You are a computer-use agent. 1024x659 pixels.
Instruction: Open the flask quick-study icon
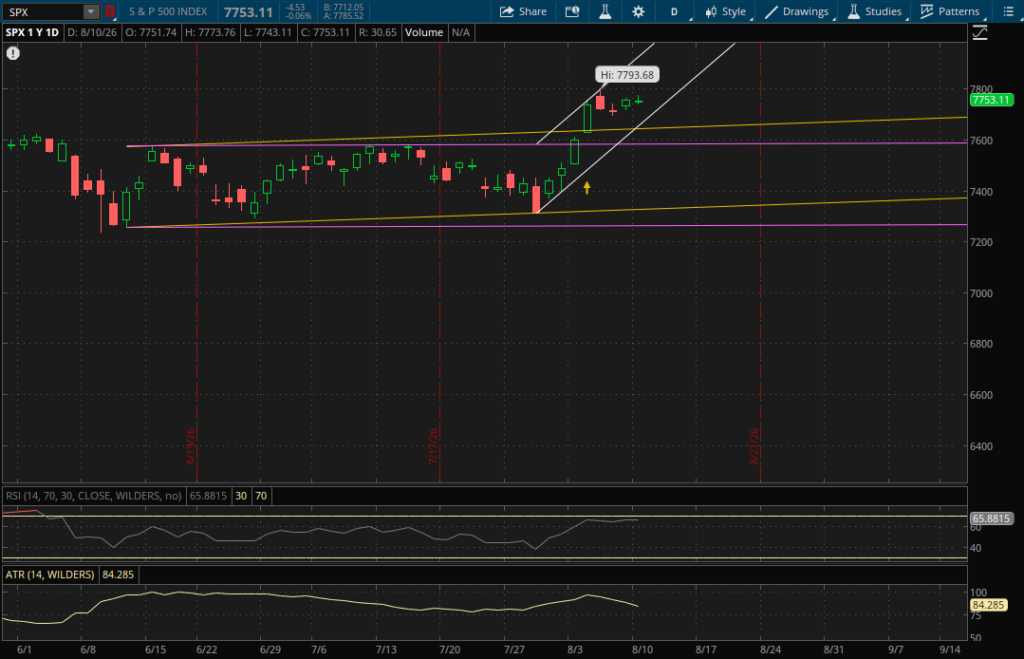(x=605, y=11)
